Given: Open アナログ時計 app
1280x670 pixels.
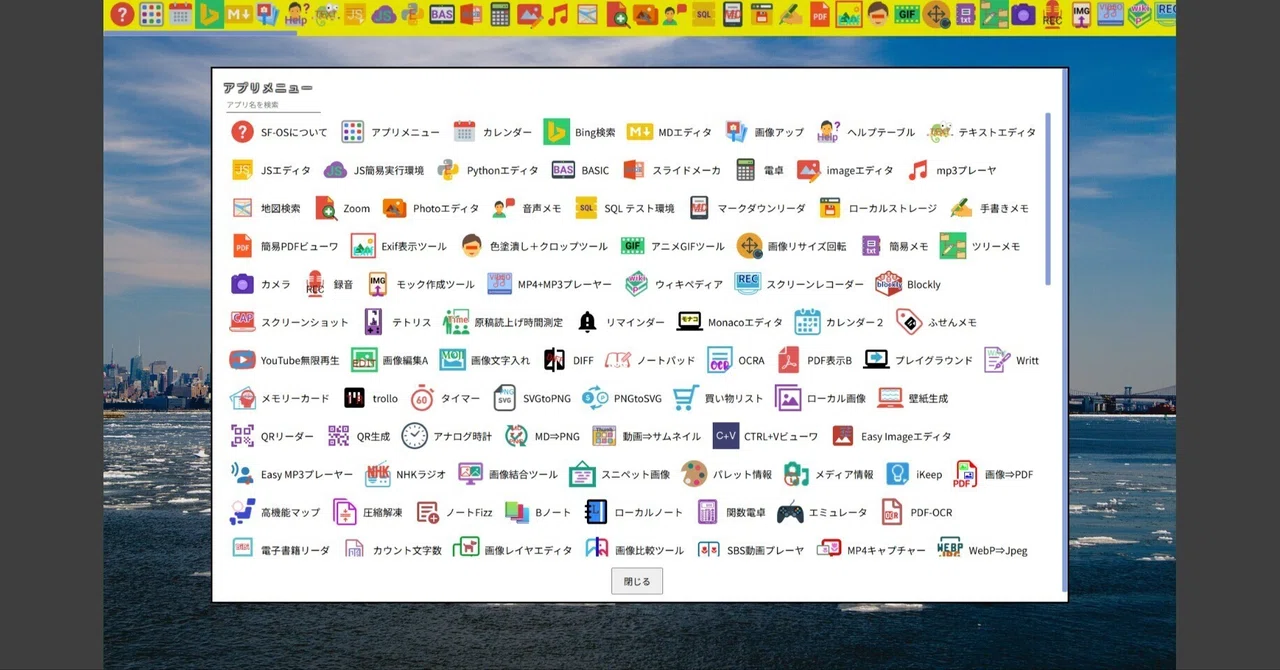Looking at the screenshot, I should pyautogui.click(x=447, y=436).
